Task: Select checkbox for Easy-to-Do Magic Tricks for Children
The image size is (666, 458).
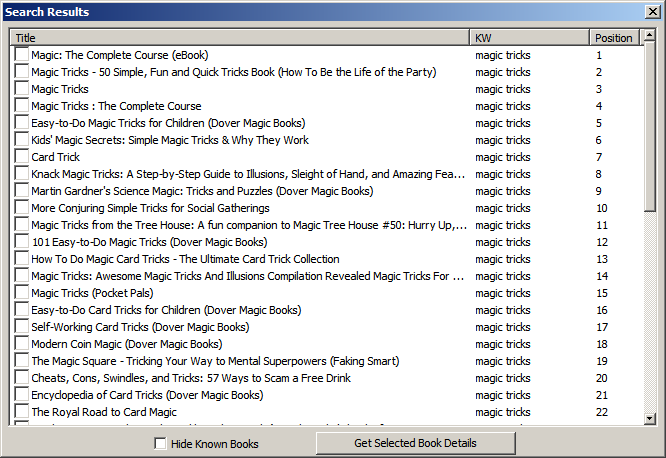Action: click(x=22, y=122)
